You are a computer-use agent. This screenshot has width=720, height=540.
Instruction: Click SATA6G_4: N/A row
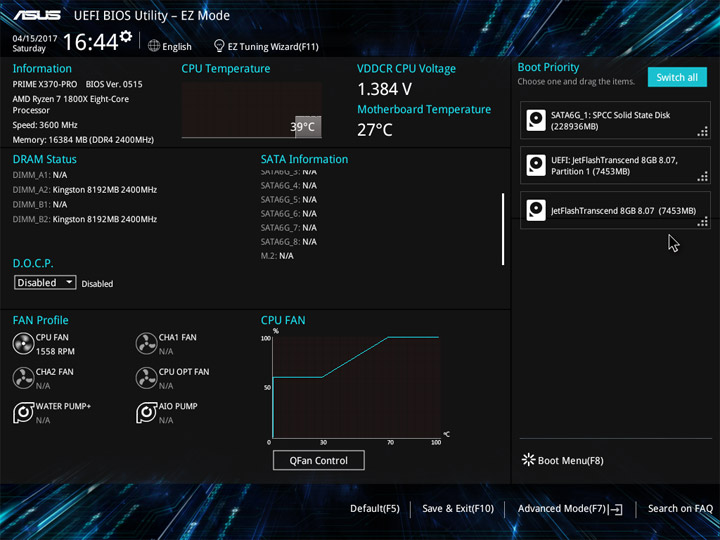[289, 186]
